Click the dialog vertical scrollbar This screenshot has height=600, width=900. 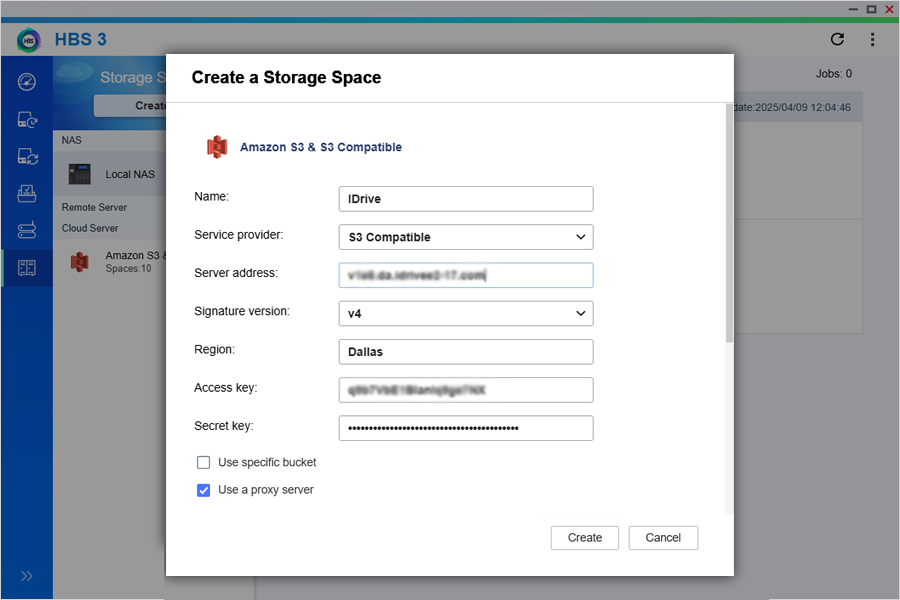click(x=728, y=220)
